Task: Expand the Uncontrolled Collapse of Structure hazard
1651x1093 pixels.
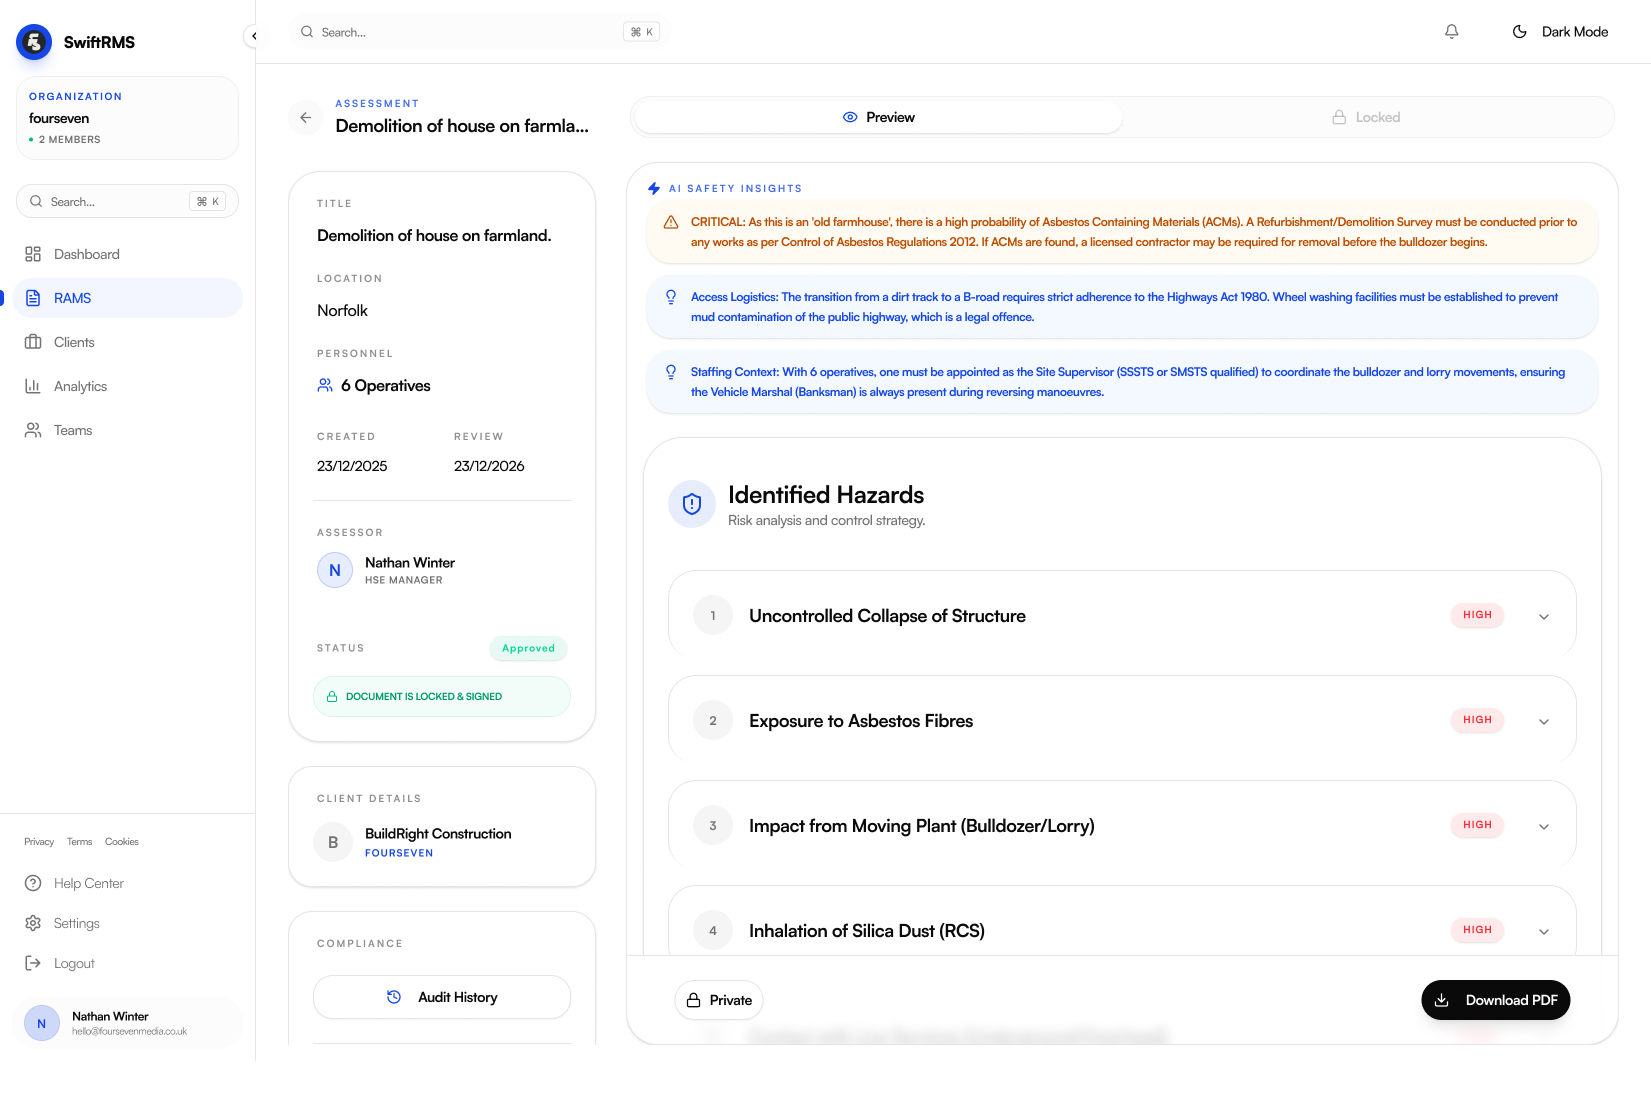Action: (x=1543, y=615)
